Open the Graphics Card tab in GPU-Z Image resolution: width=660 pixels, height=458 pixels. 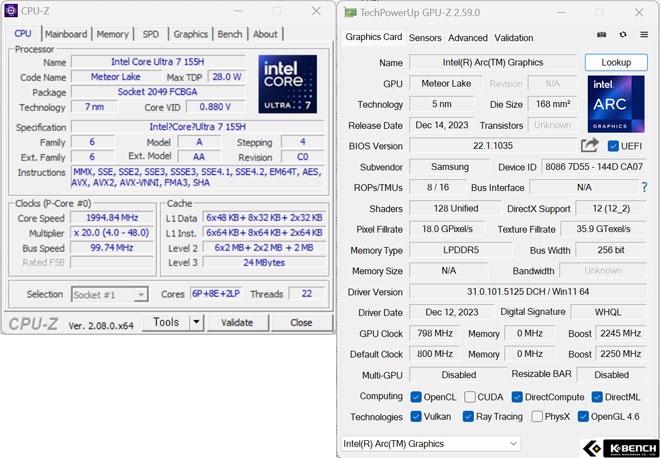click(374, 37)
